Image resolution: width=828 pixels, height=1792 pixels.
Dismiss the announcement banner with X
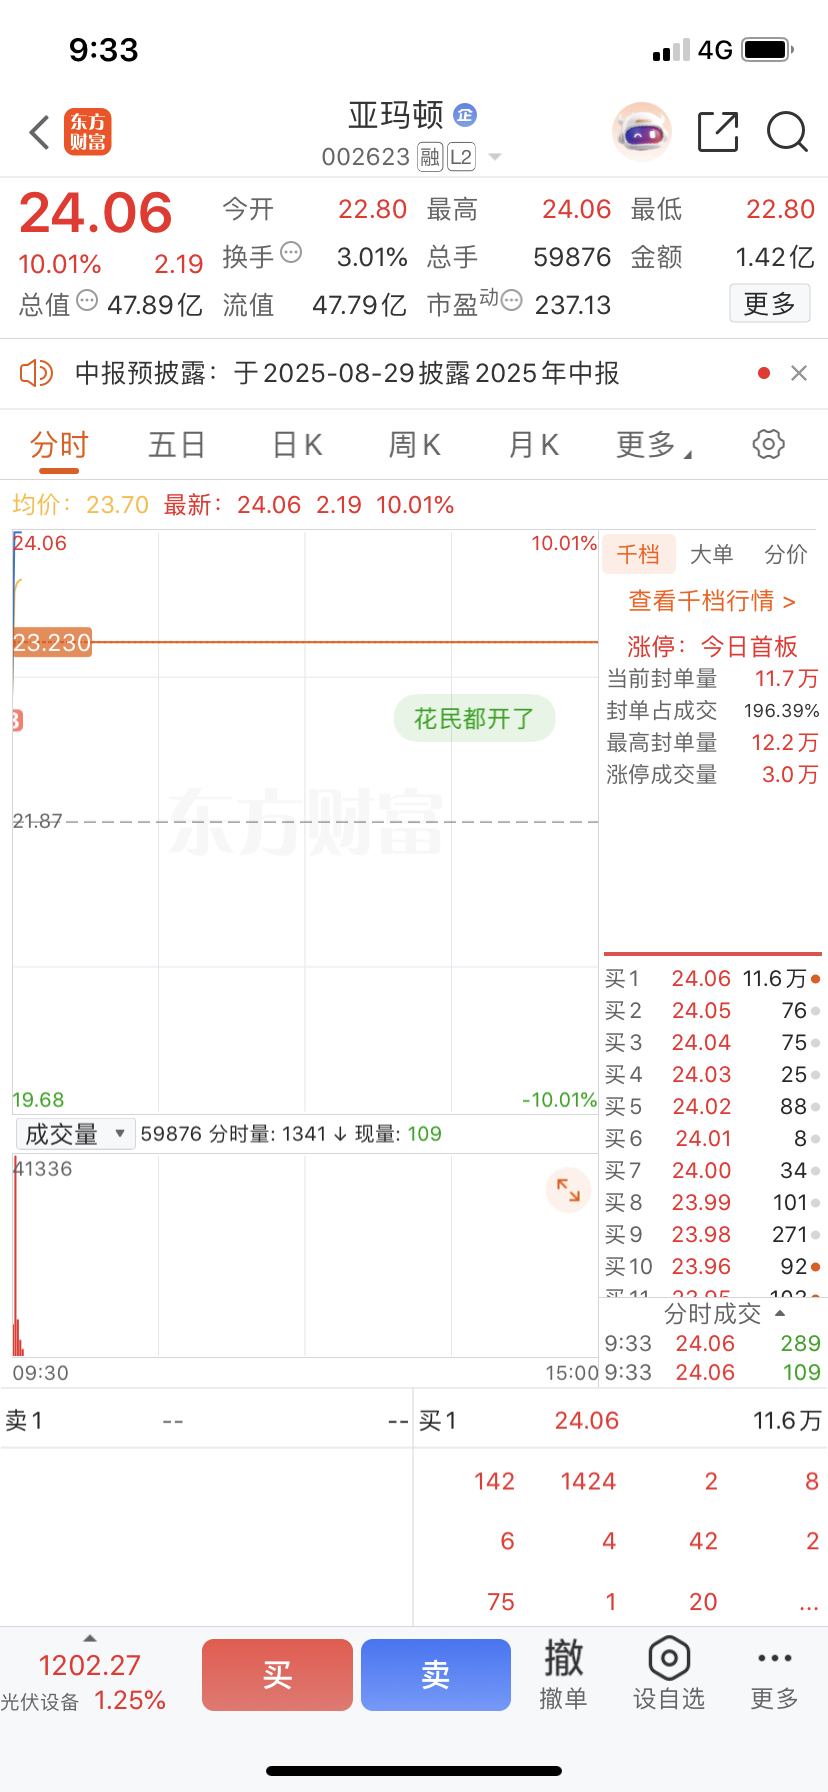click(799, 373)
